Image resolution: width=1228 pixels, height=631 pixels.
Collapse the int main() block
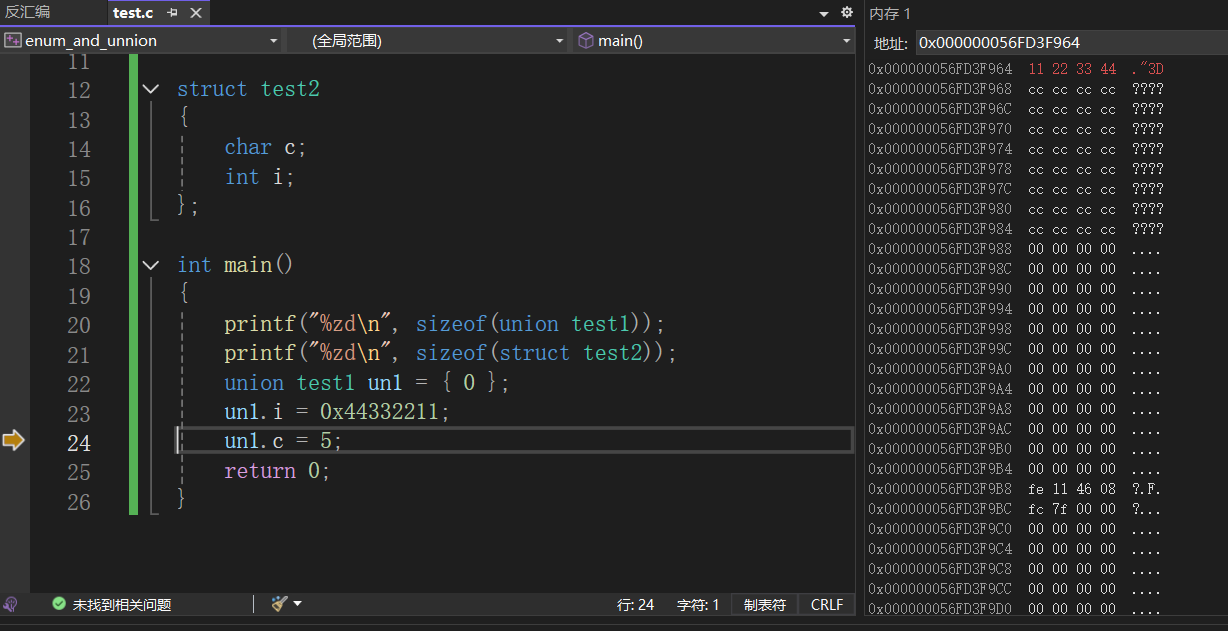(150, 265)
